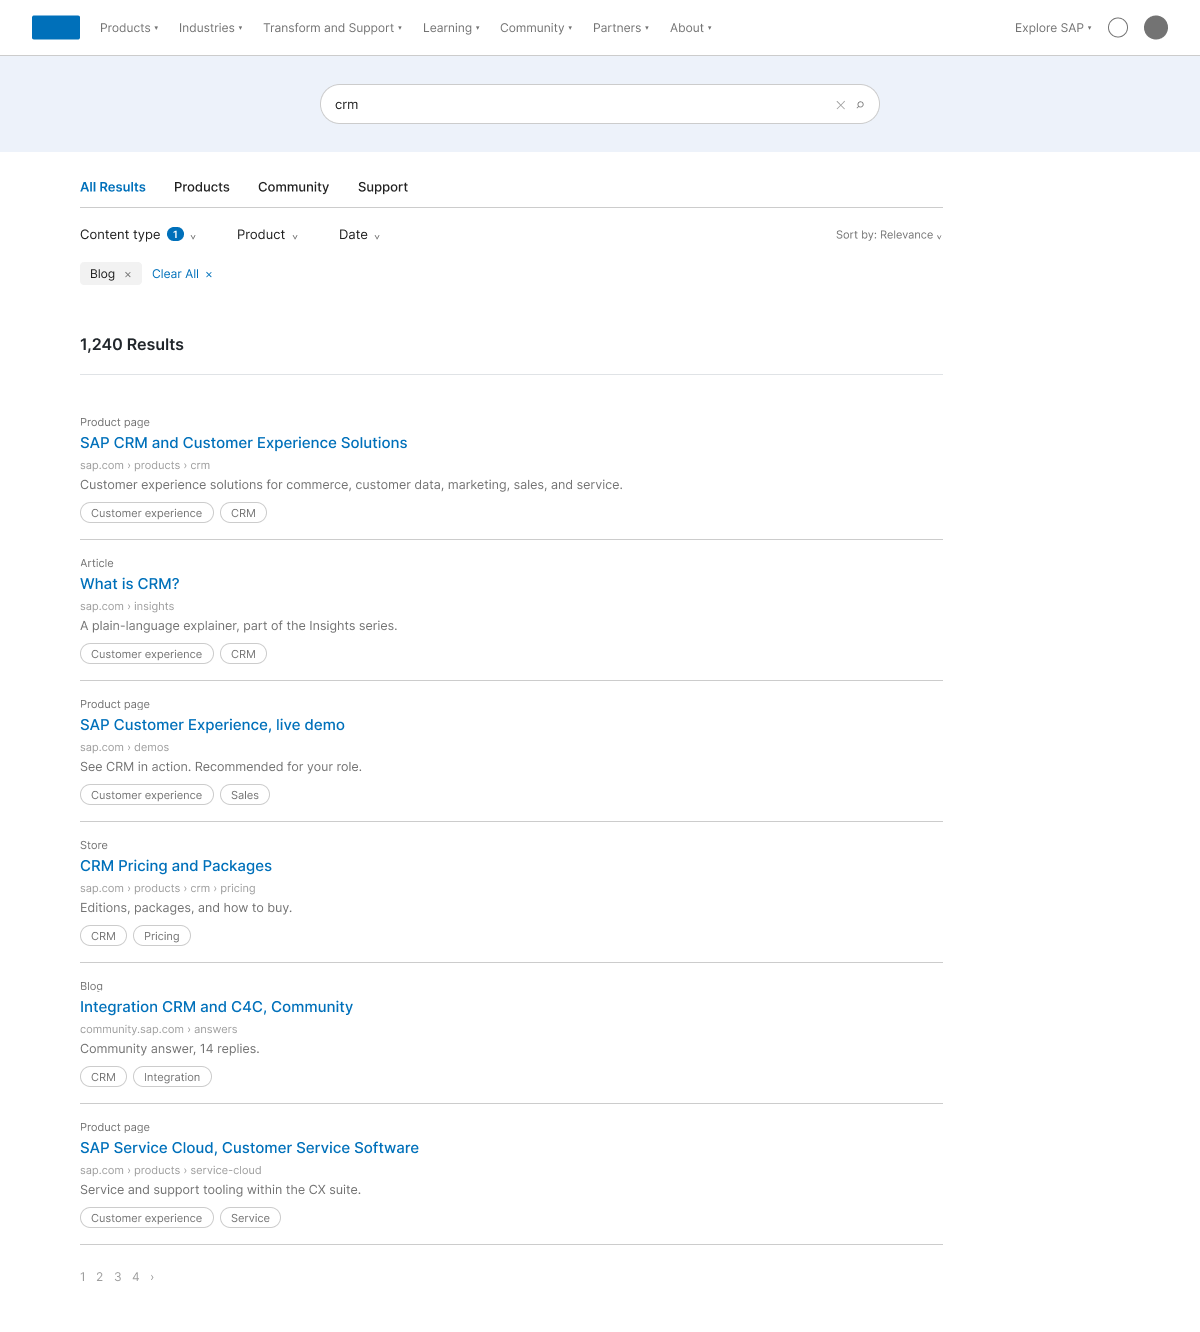Open the Product filter dropdown
Viewport: 1200px width, 1332px height.
pos(267,235)
